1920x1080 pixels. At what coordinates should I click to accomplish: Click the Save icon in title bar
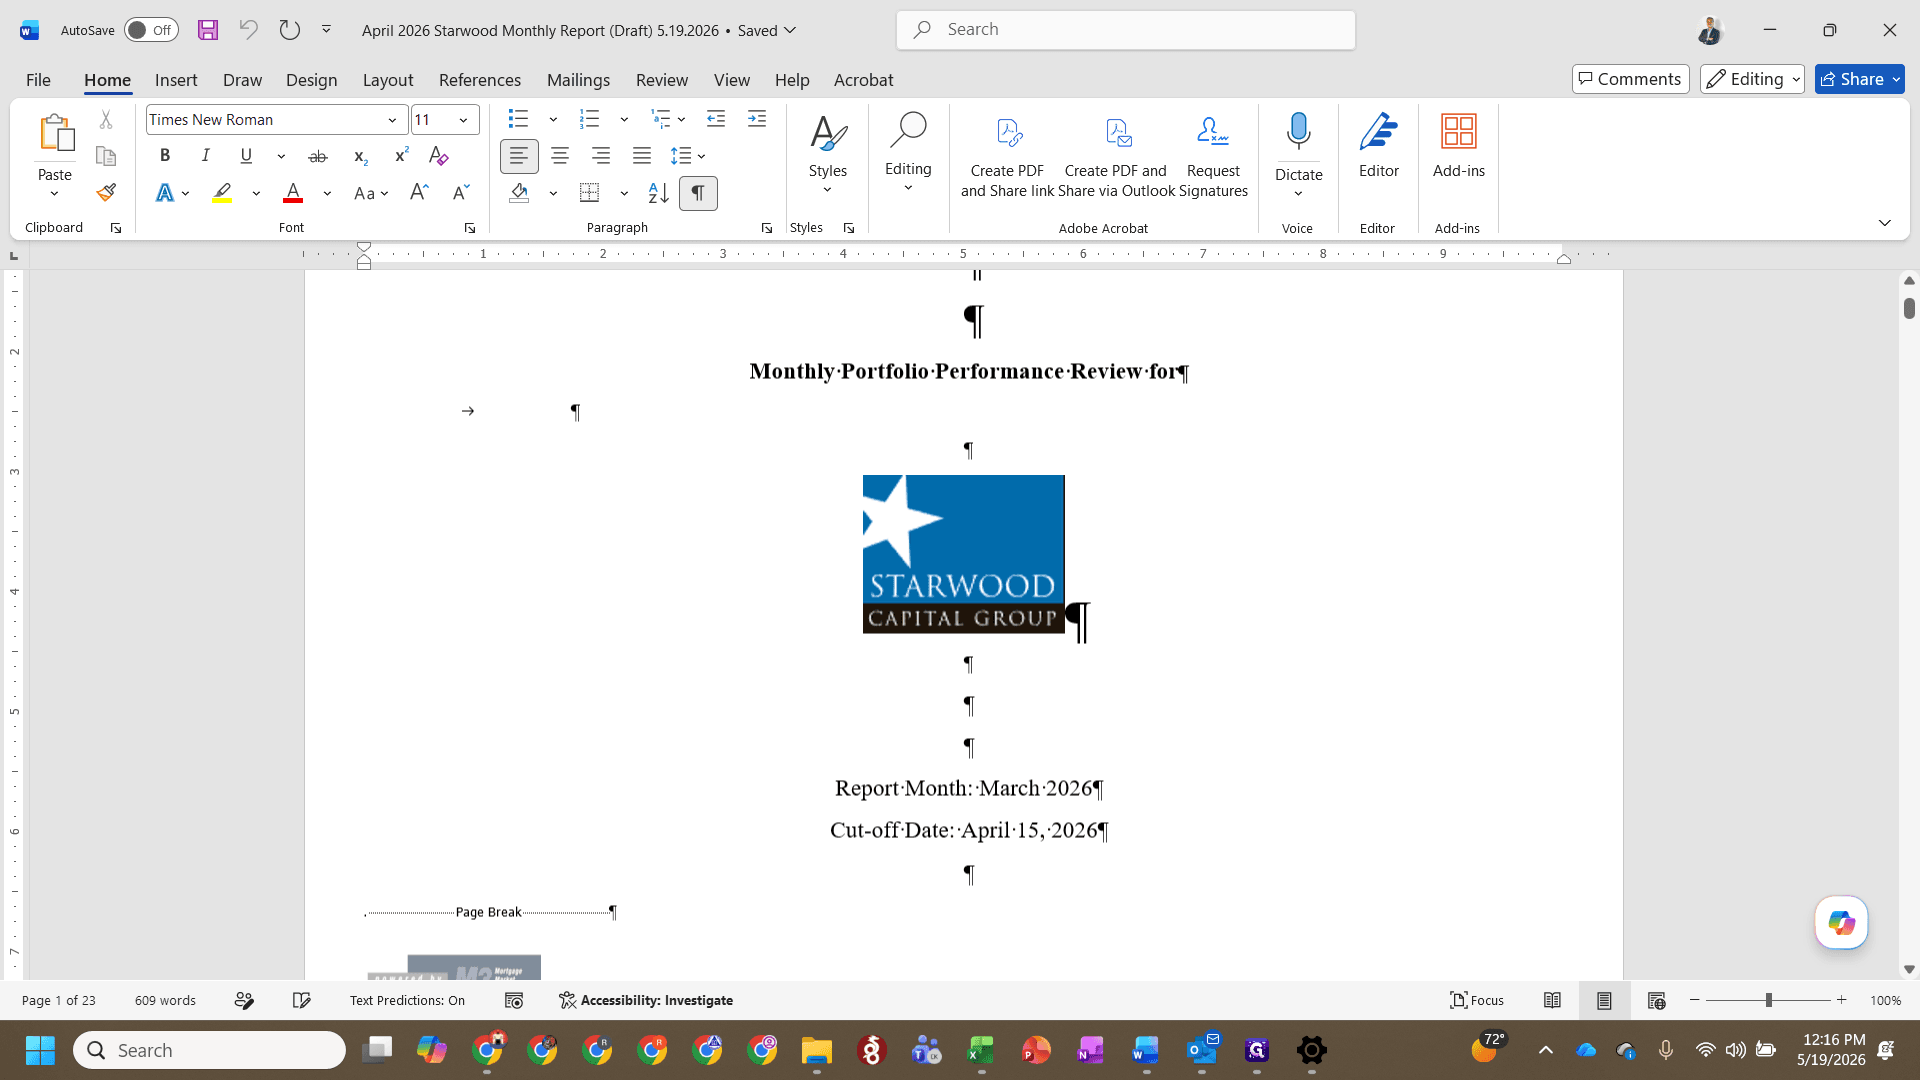click(207, 30)
